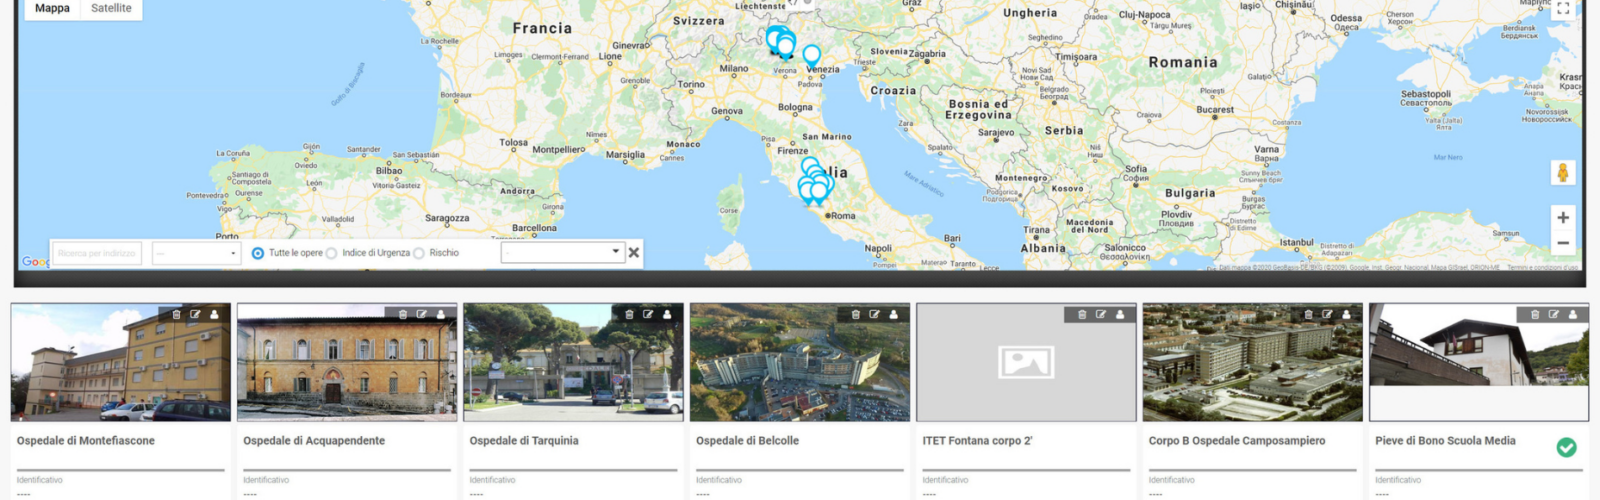Open user icon on Ospedale di Montefiascone card
The image size is (1600, 500).
tap(214, 314)
